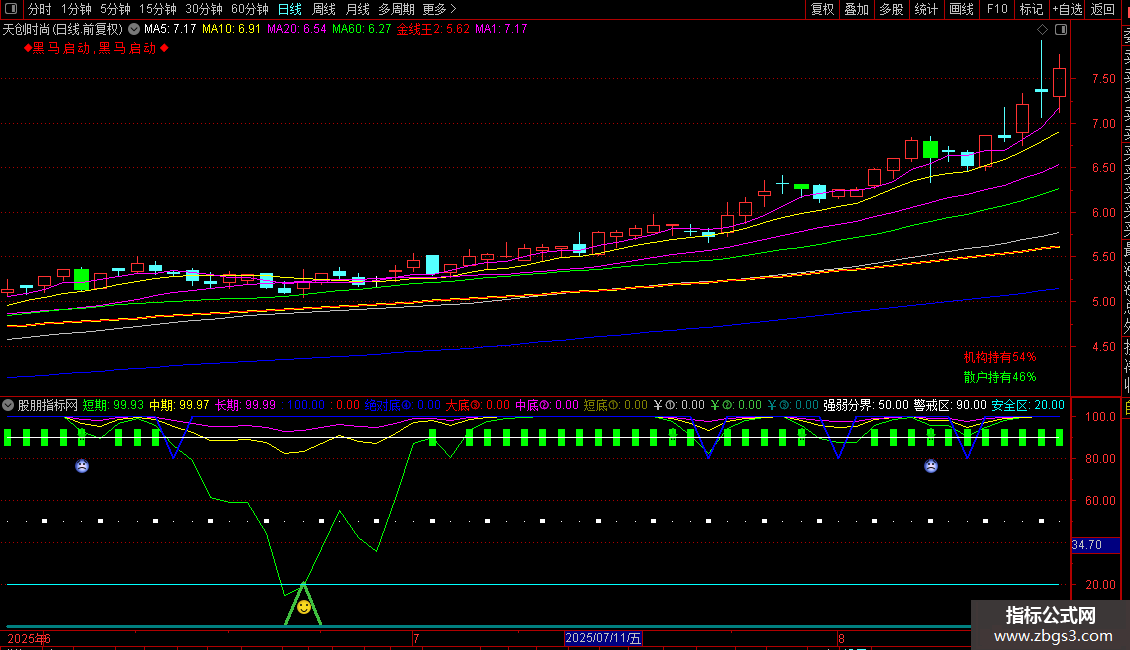Click the 复权 adjustment button
Screen dimensions: 1130x650
822,9
